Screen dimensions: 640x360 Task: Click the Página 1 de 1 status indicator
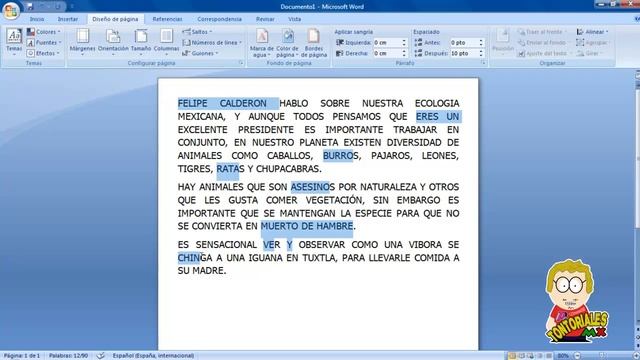click(22, 356)
